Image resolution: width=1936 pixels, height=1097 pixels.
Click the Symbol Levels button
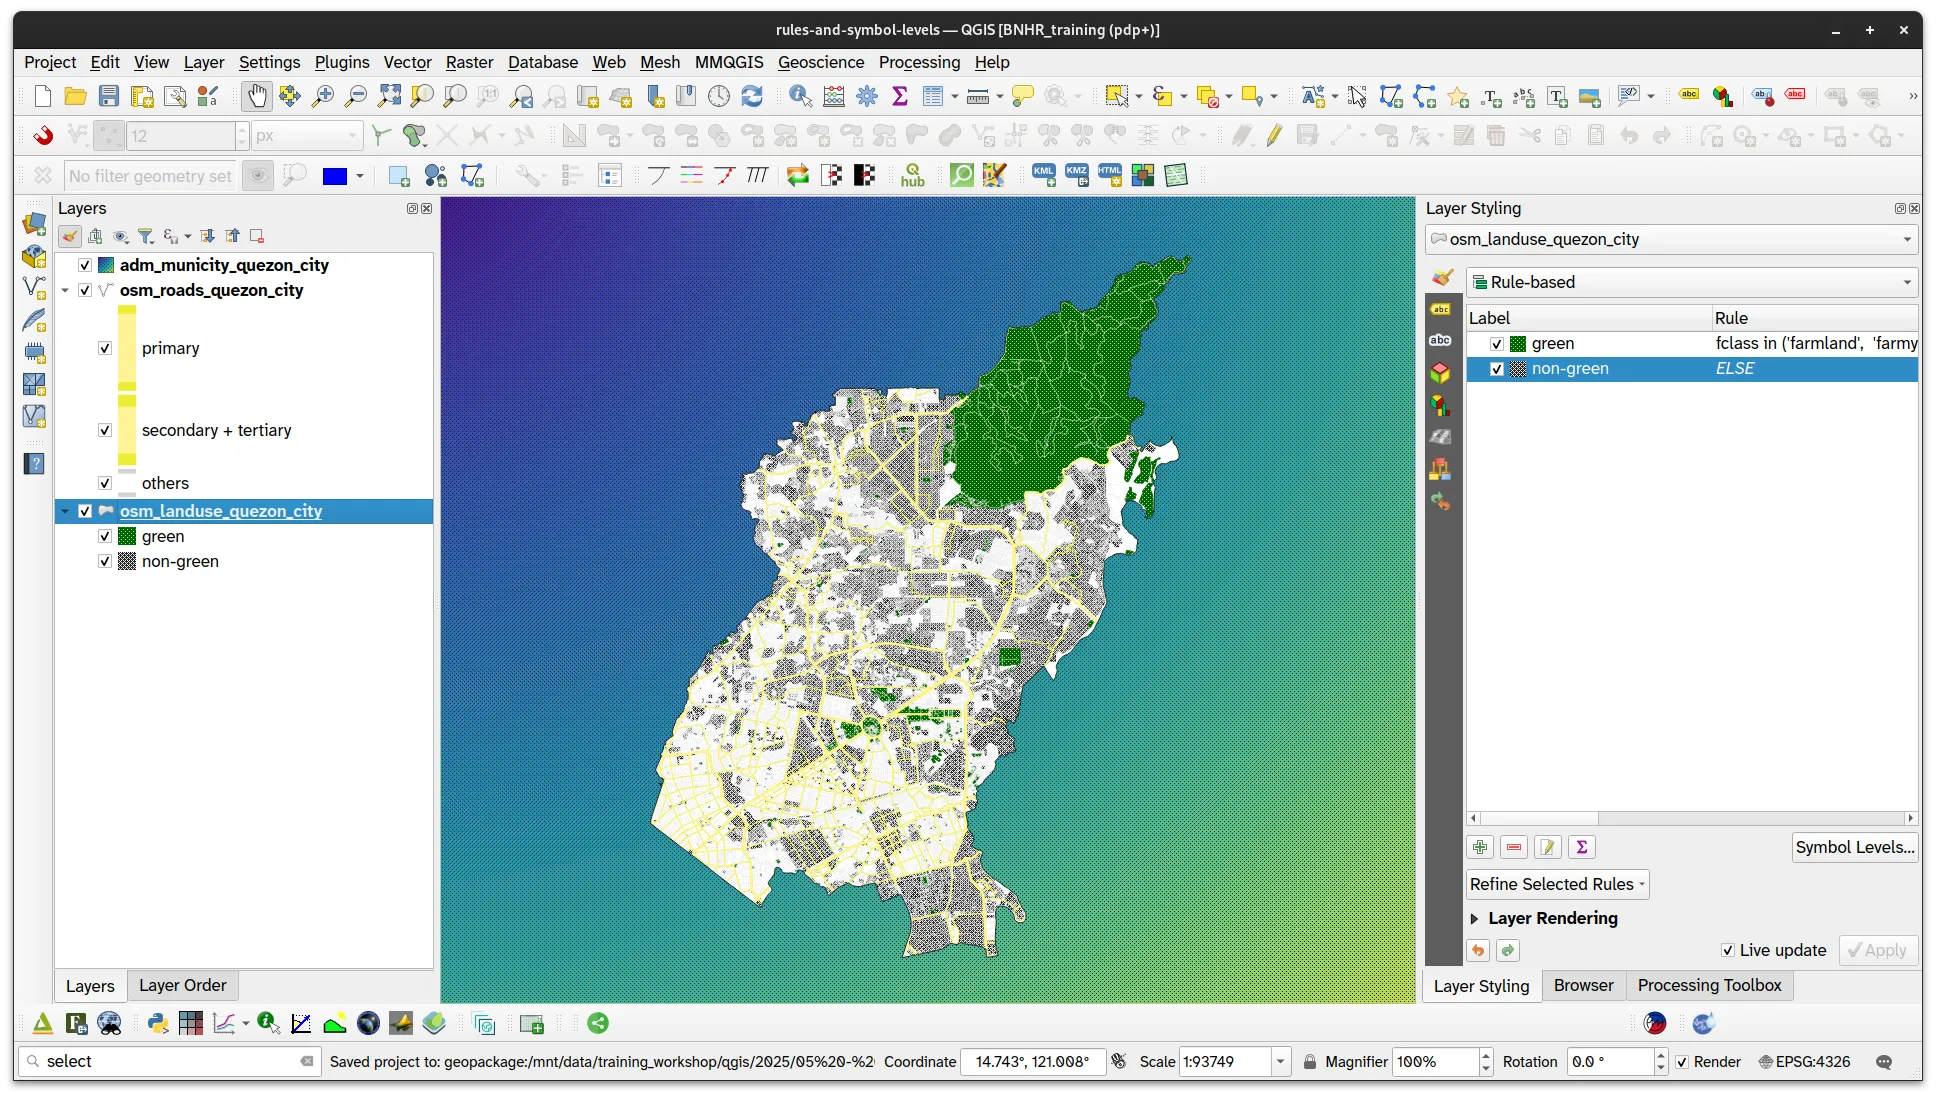pos(1854,847)
